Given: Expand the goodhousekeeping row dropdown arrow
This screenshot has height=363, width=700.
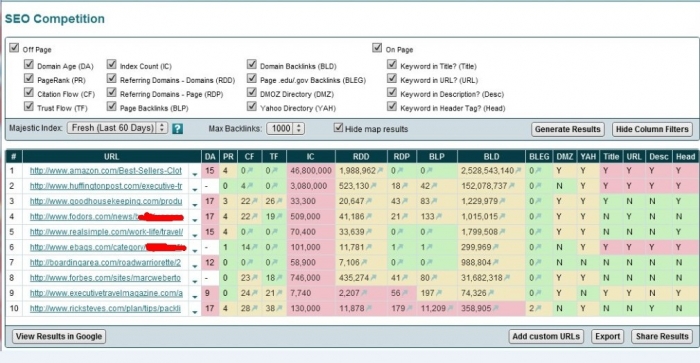Looking at the screenshot, I should (195, 204).
